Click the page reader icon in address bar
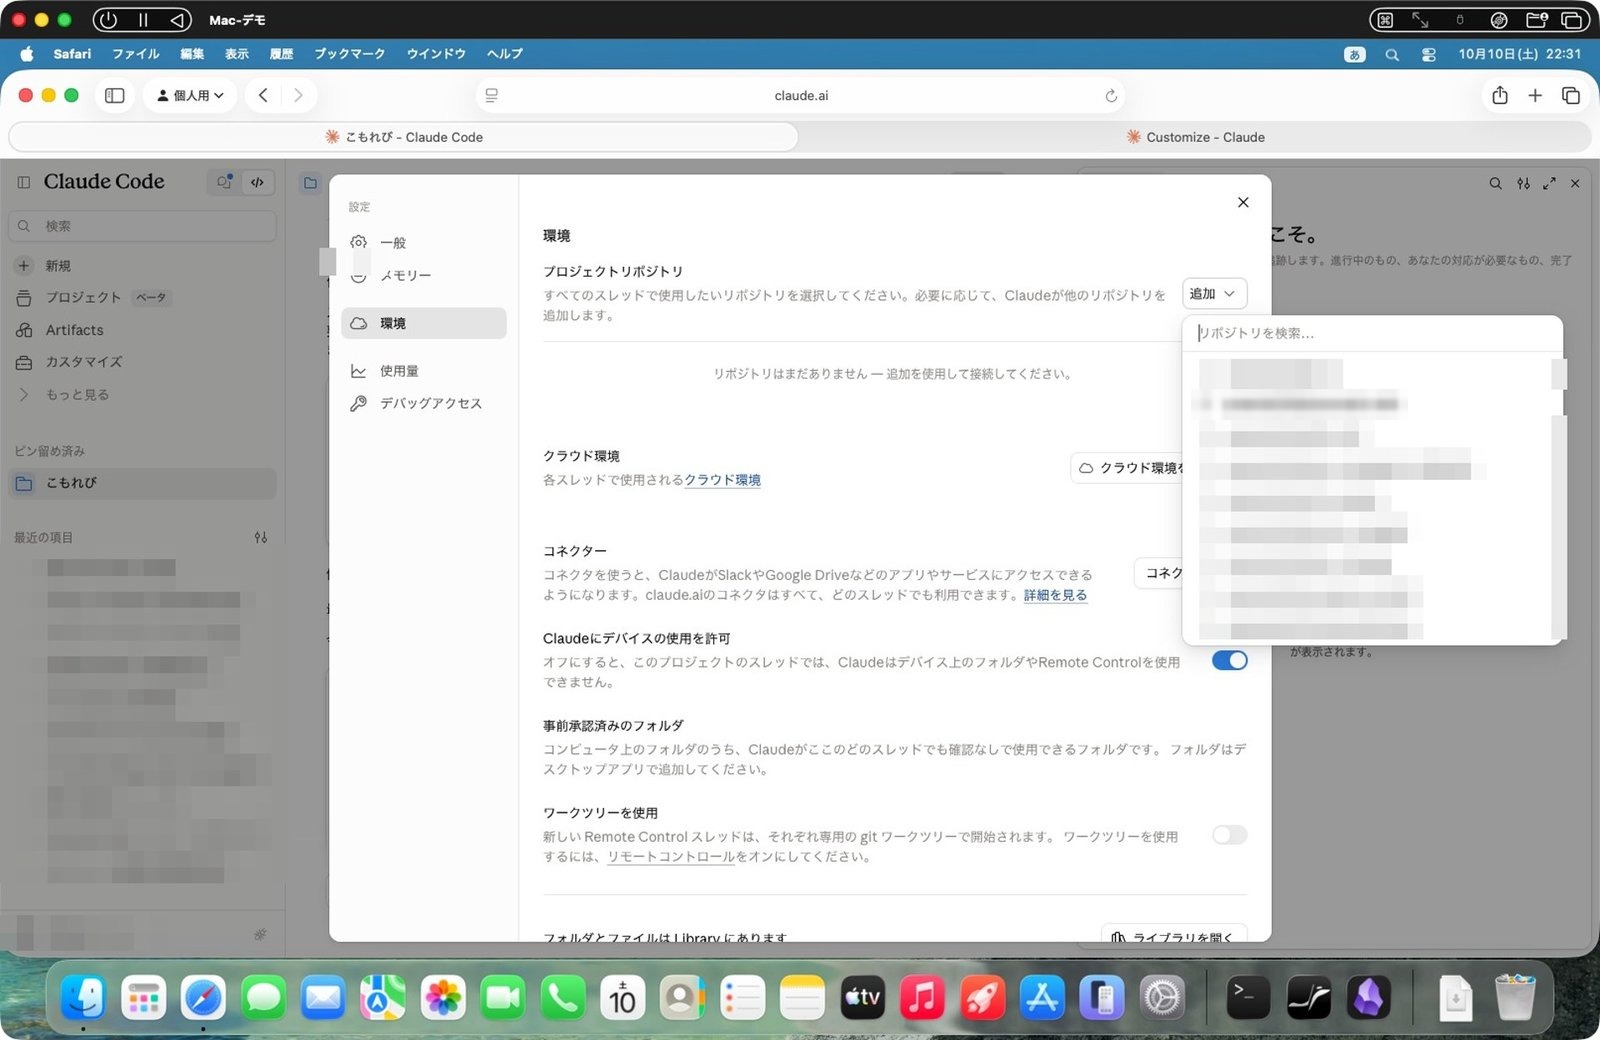 click(x=492, y=96)
